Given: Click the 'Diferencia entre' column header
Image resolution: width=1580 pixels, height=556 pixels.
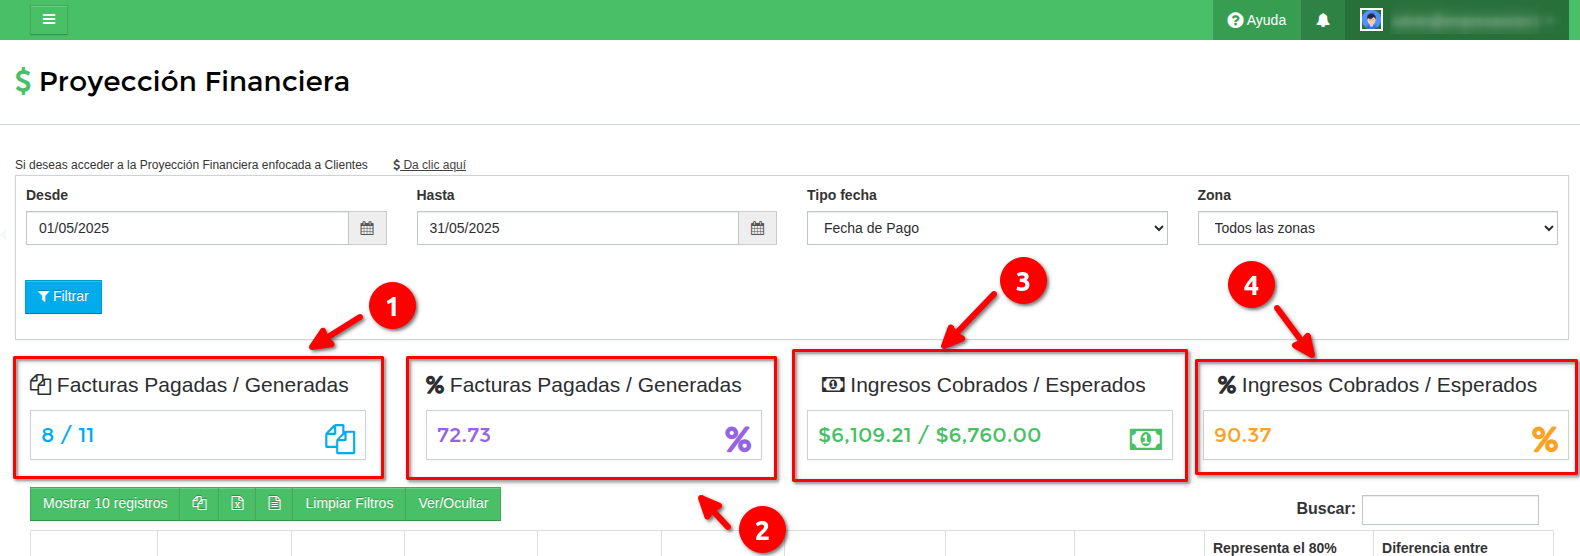Looking at the screenshot, I should (x=1435, y=548).
